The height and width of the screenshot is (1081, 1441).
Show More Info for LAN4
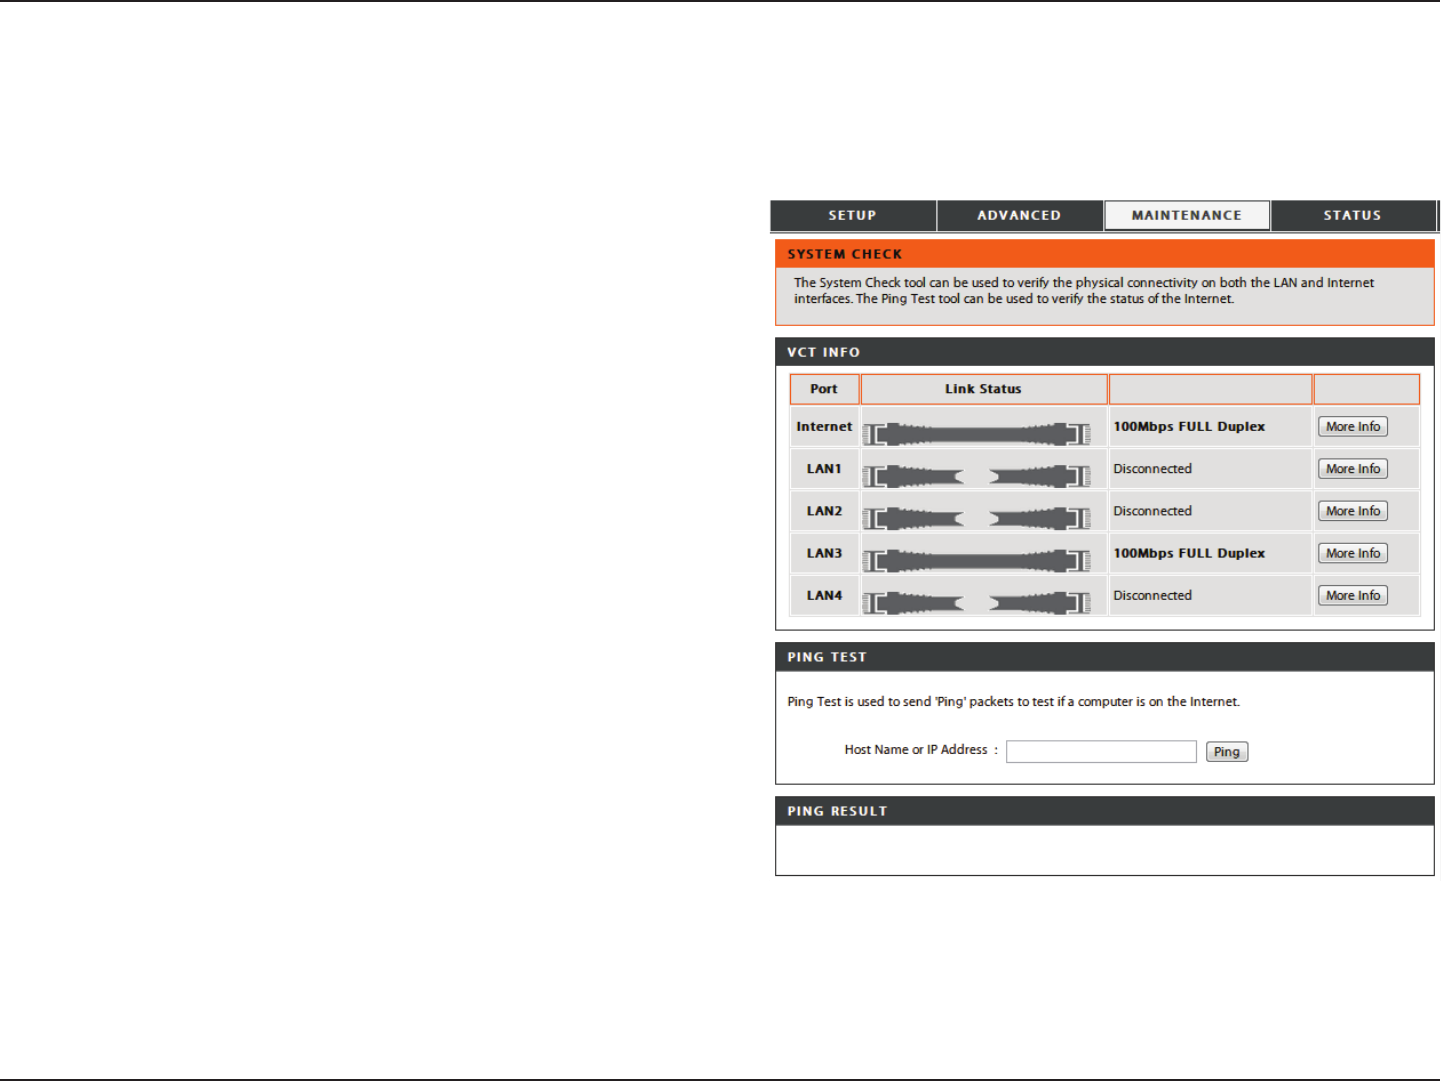(x=1353, y=595)
